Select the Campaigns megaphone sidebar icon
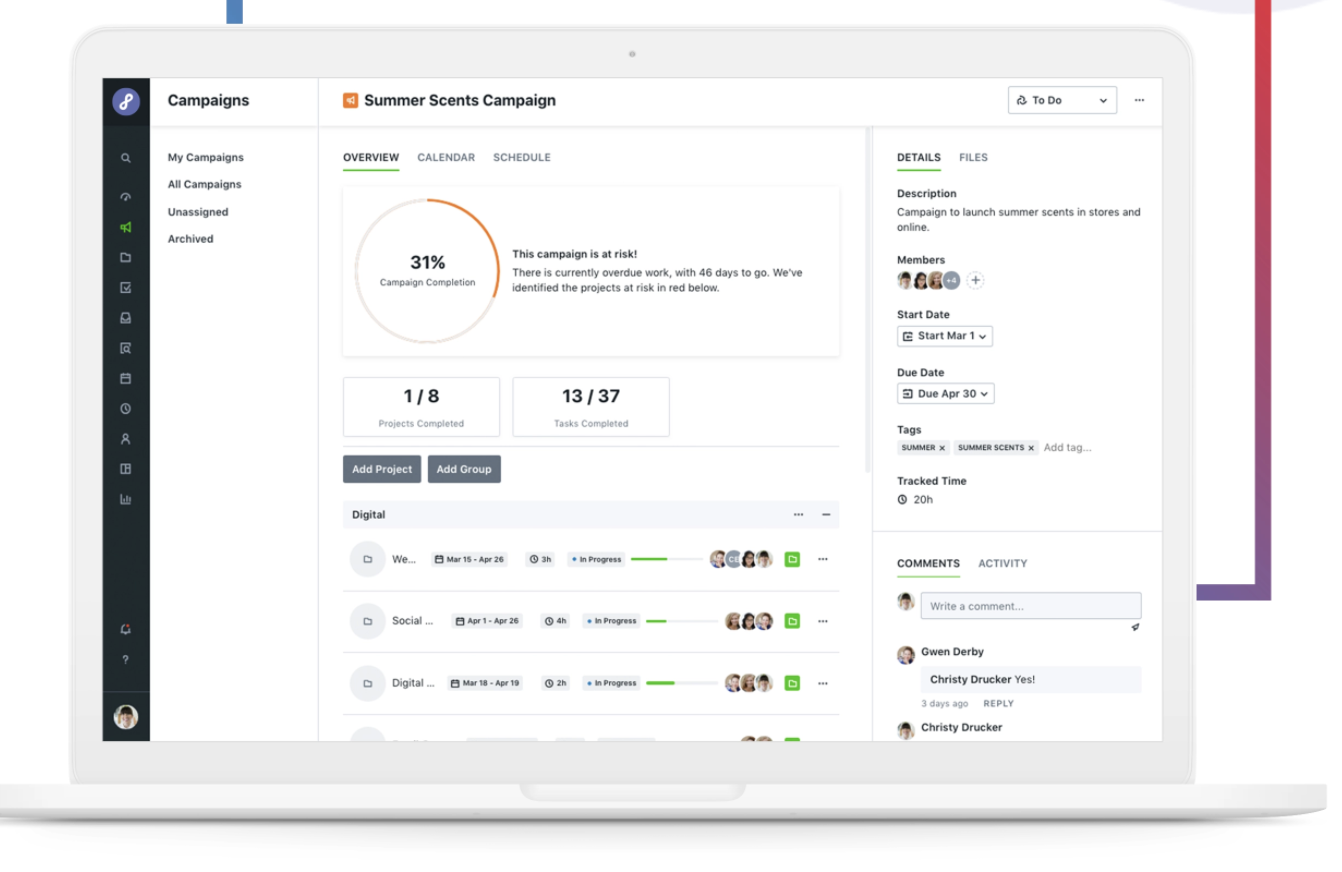 pyautogui.click(x=126, y=227)
